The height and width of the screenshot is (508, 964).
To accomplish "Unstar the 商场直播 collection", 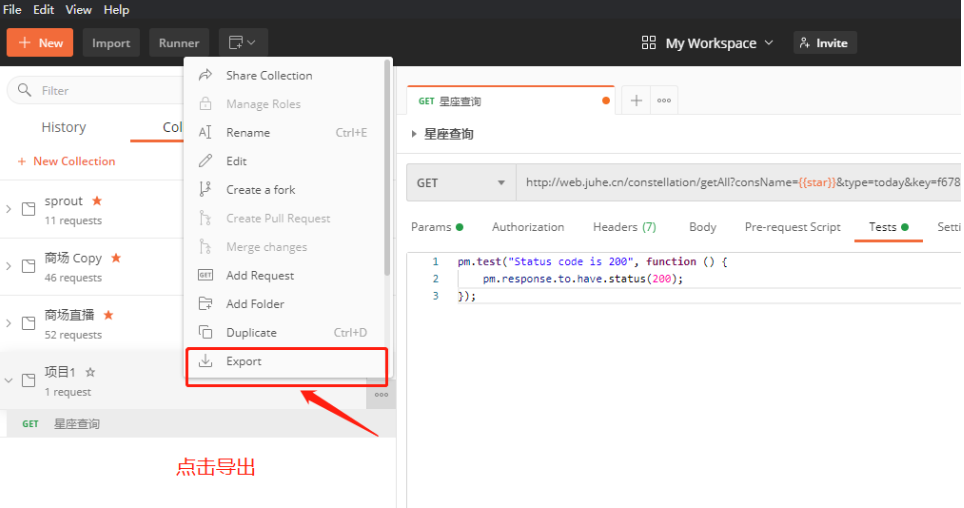I will coord(108,315).
